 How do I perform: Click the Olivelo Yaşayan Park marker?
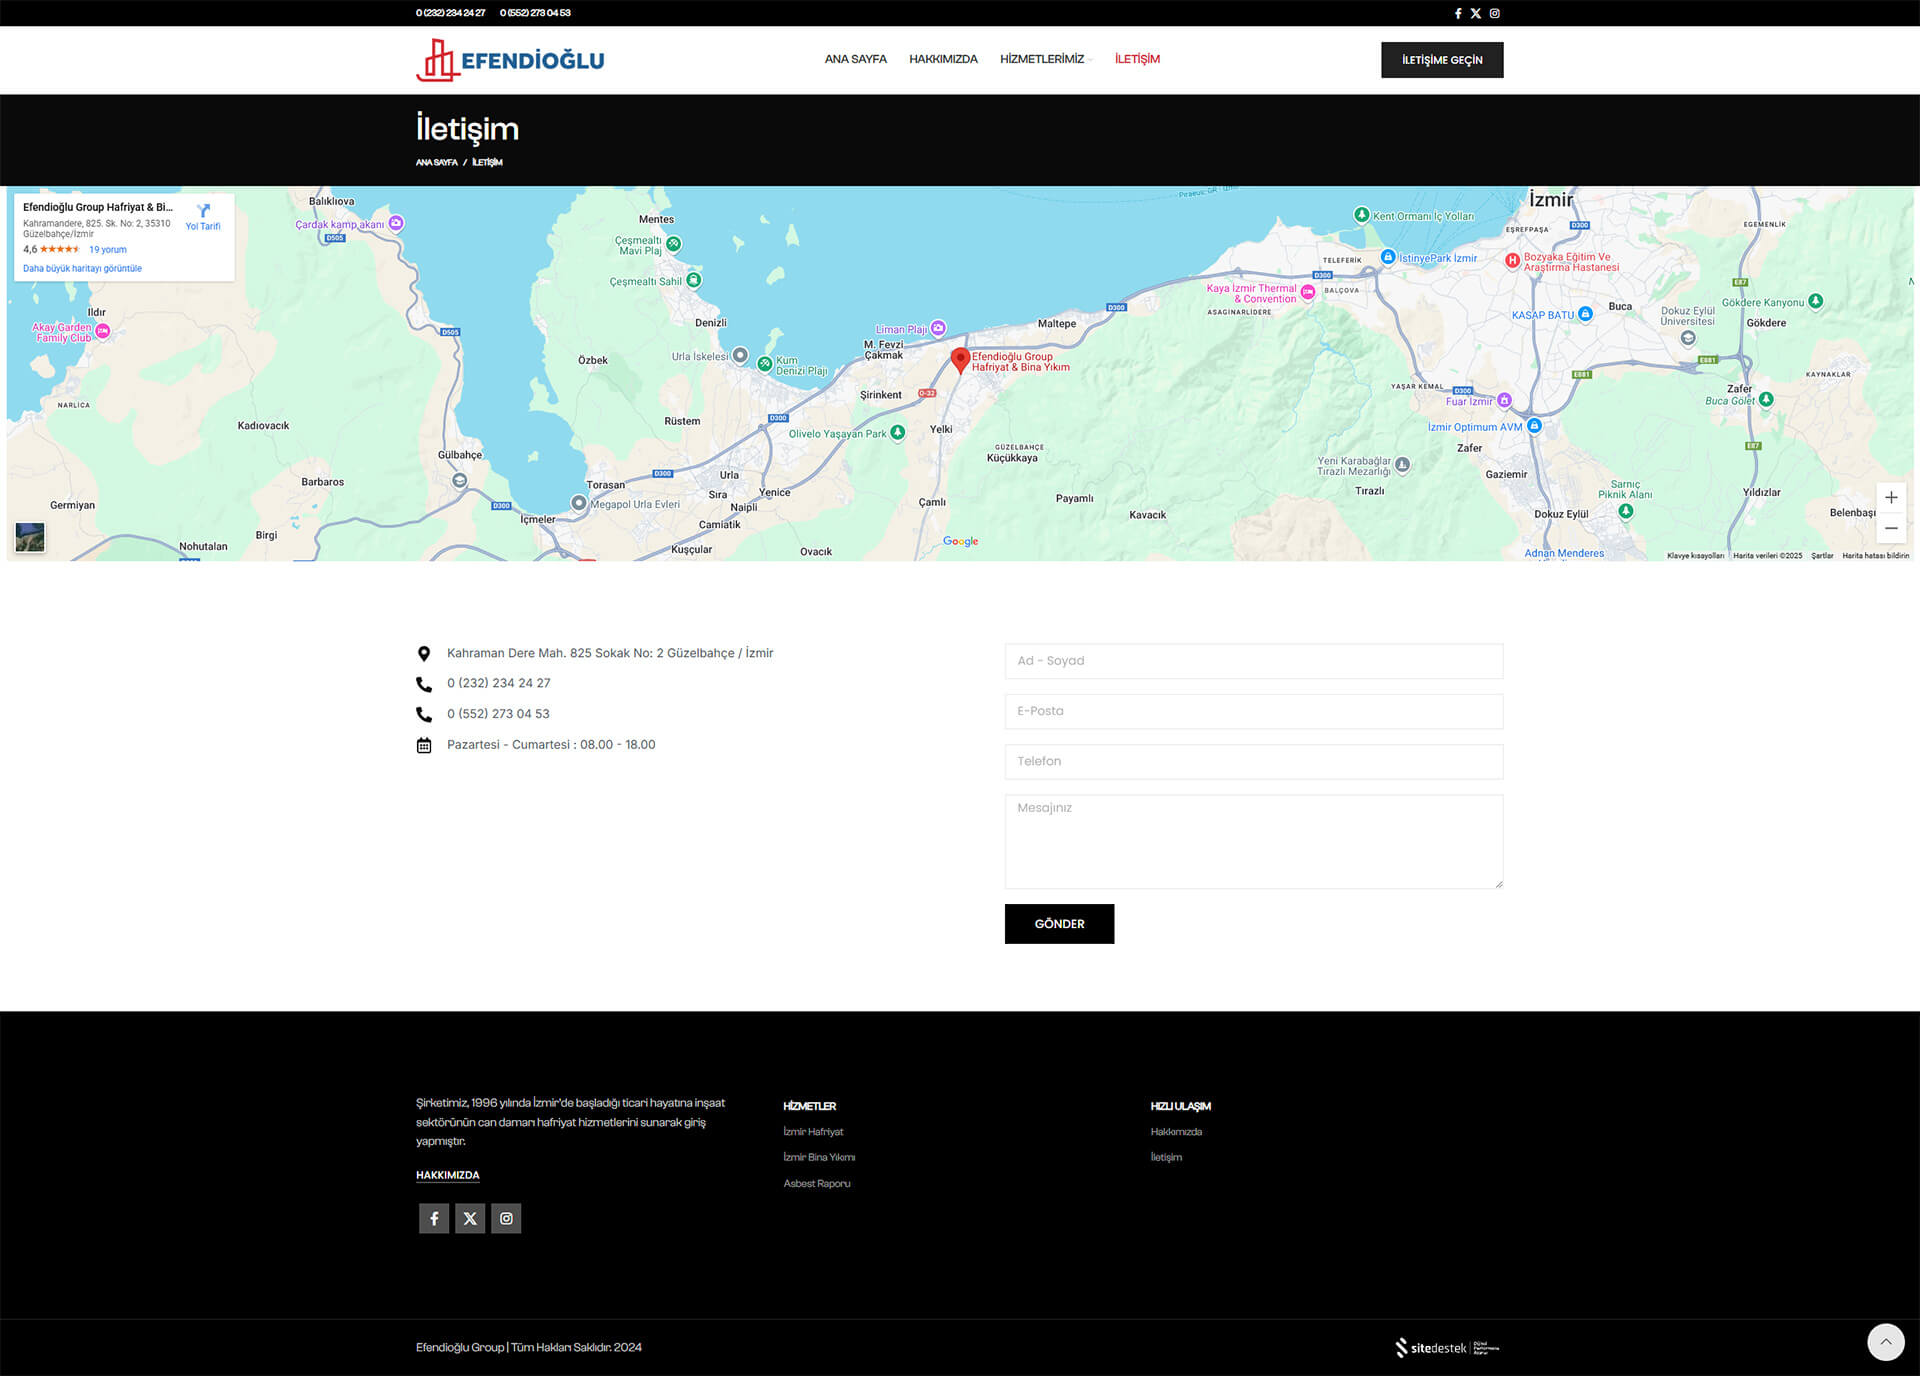(897, 432)
